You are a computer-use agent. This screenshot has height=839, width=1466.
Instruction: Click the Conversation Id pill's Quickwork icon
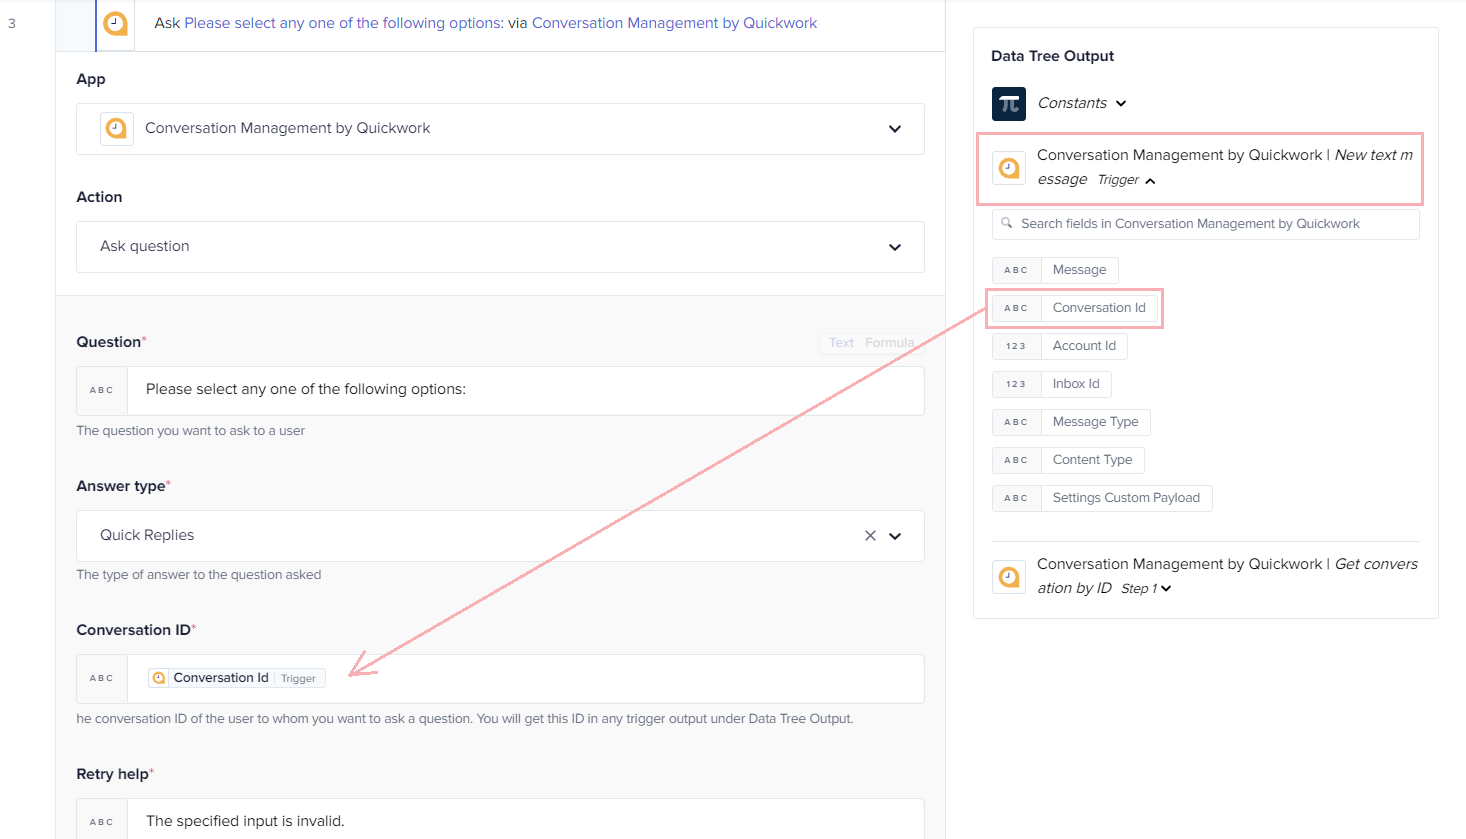pyautogui.click(x=159, y=678)
